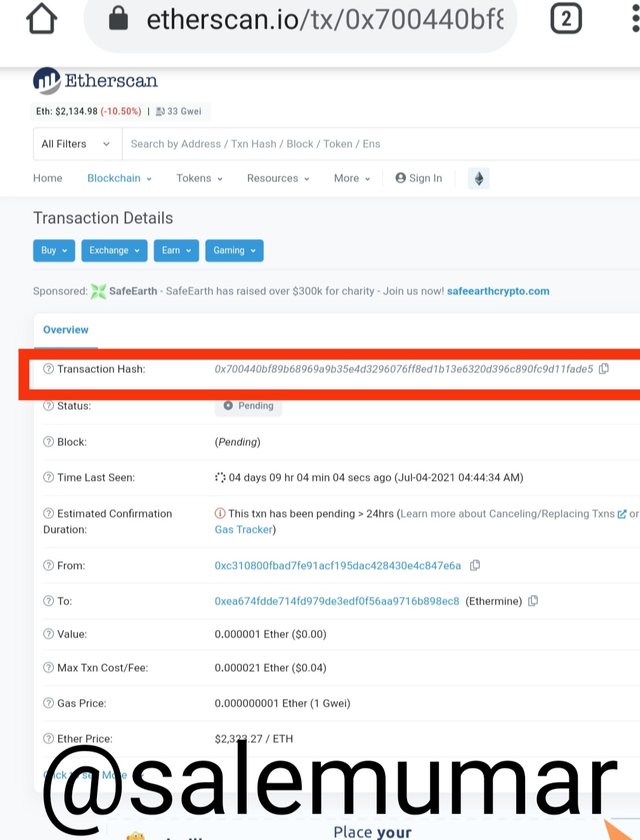Open the Buy dropdown button
Viewport: 640px width, 840px height.
coord(54,251)
